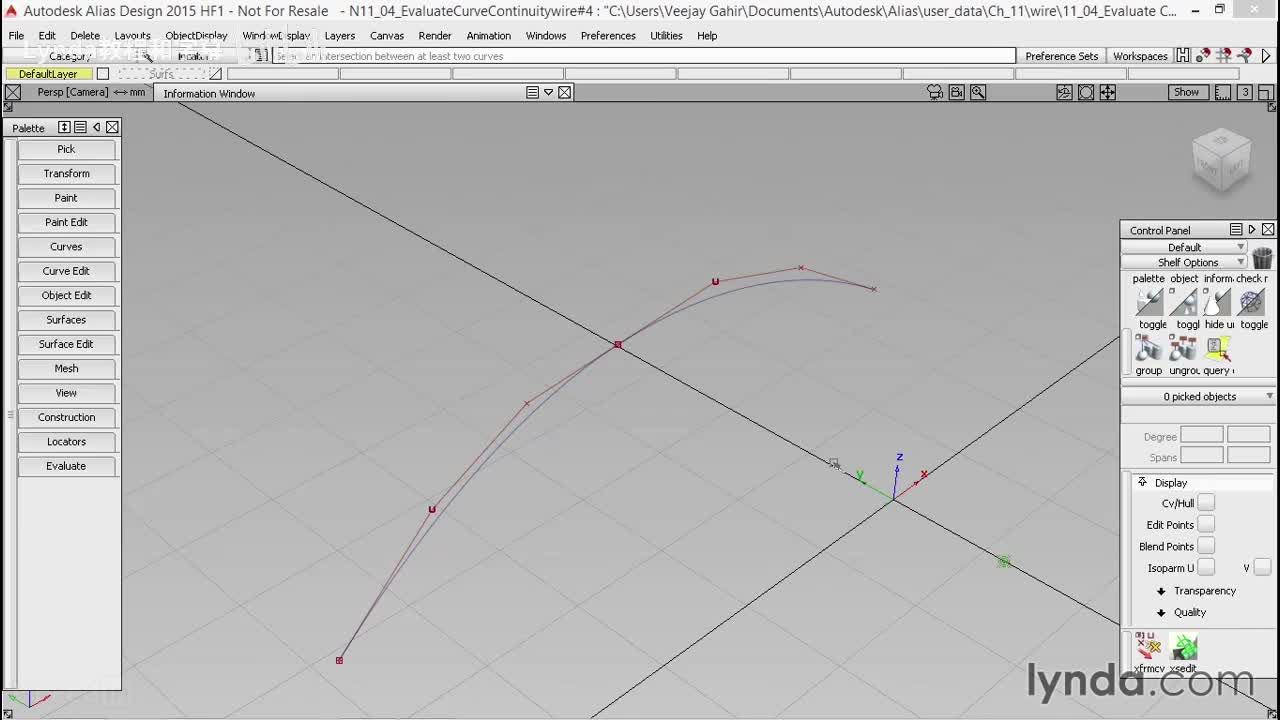The height and width of the screenshot is (720, 1280).
Task: Click the Palette up-down arrows icon
Action: point(64,127)
